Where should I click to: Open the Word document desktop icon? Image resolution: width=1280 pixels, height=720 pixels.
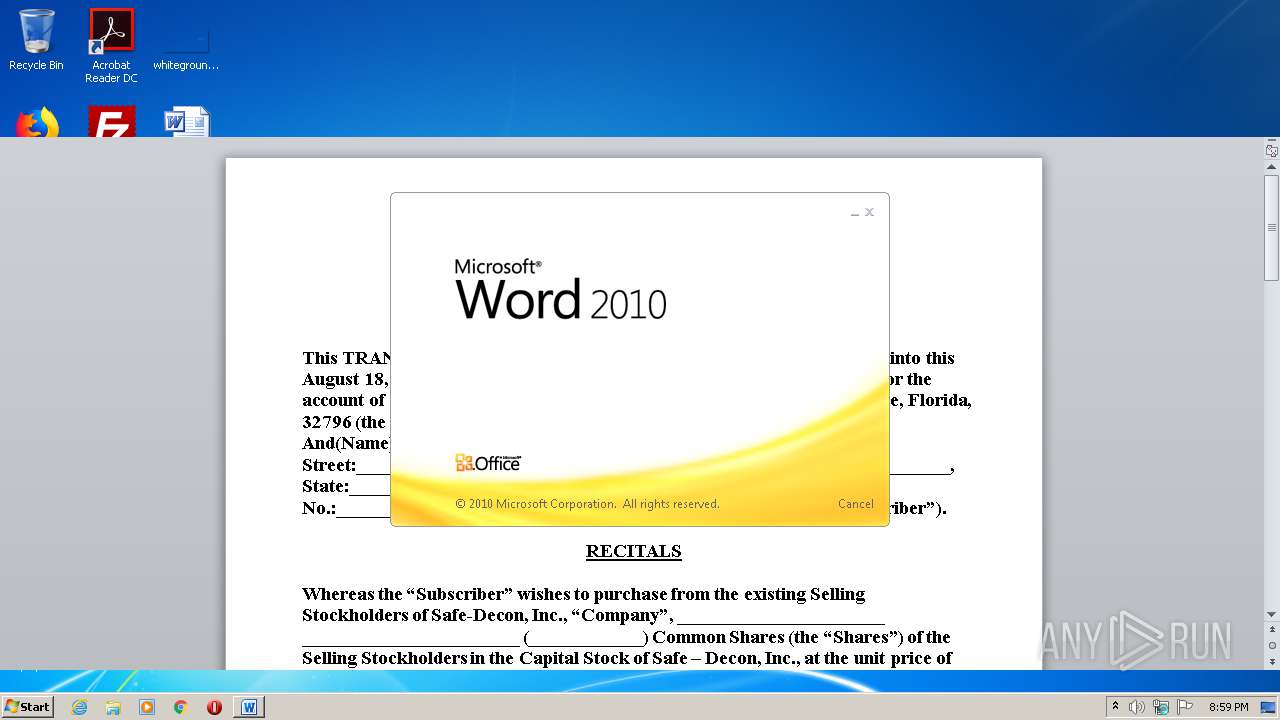point(186,122)
